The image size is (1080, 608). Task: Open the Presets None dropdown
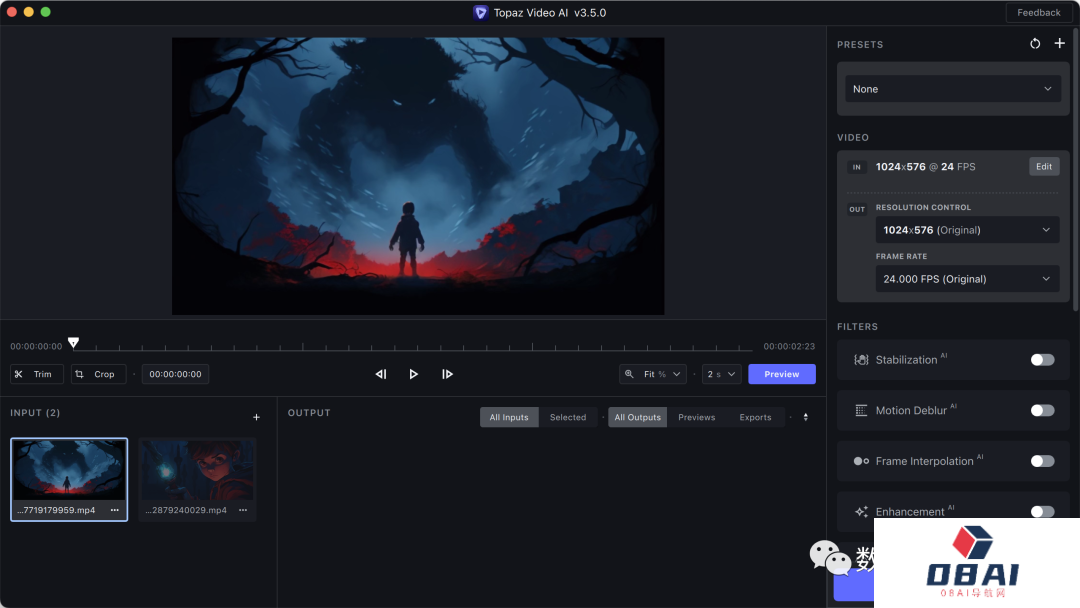tap(952, 89)
